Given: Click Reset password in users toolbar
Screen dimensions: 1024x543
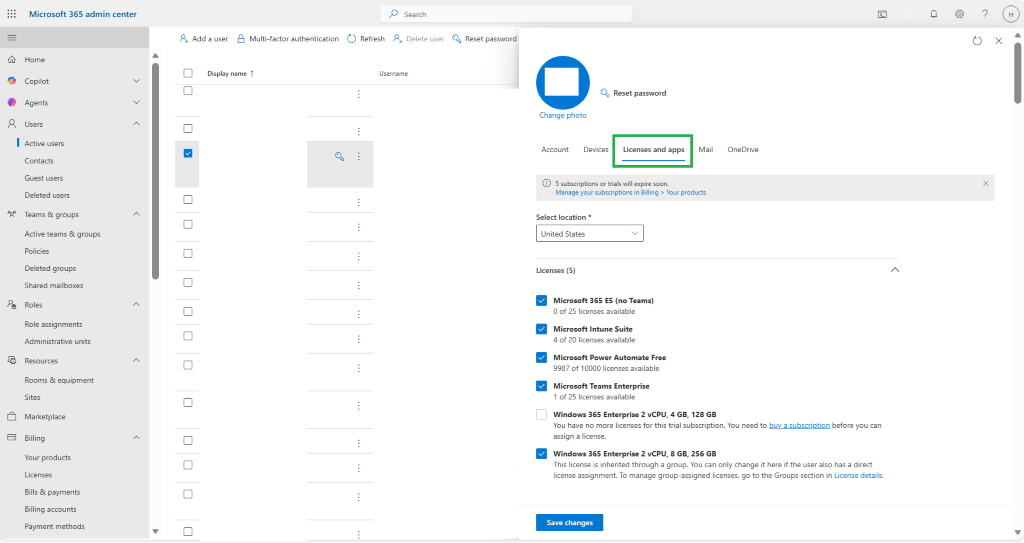Looking at the screenshot, I should [485, 39].
